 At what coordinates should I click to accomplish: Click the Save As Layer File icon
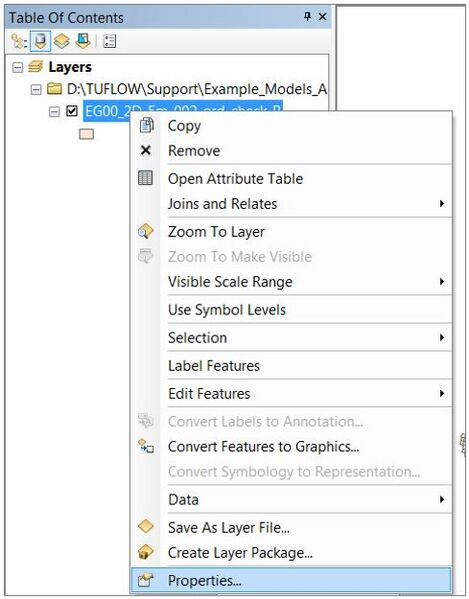146,527
